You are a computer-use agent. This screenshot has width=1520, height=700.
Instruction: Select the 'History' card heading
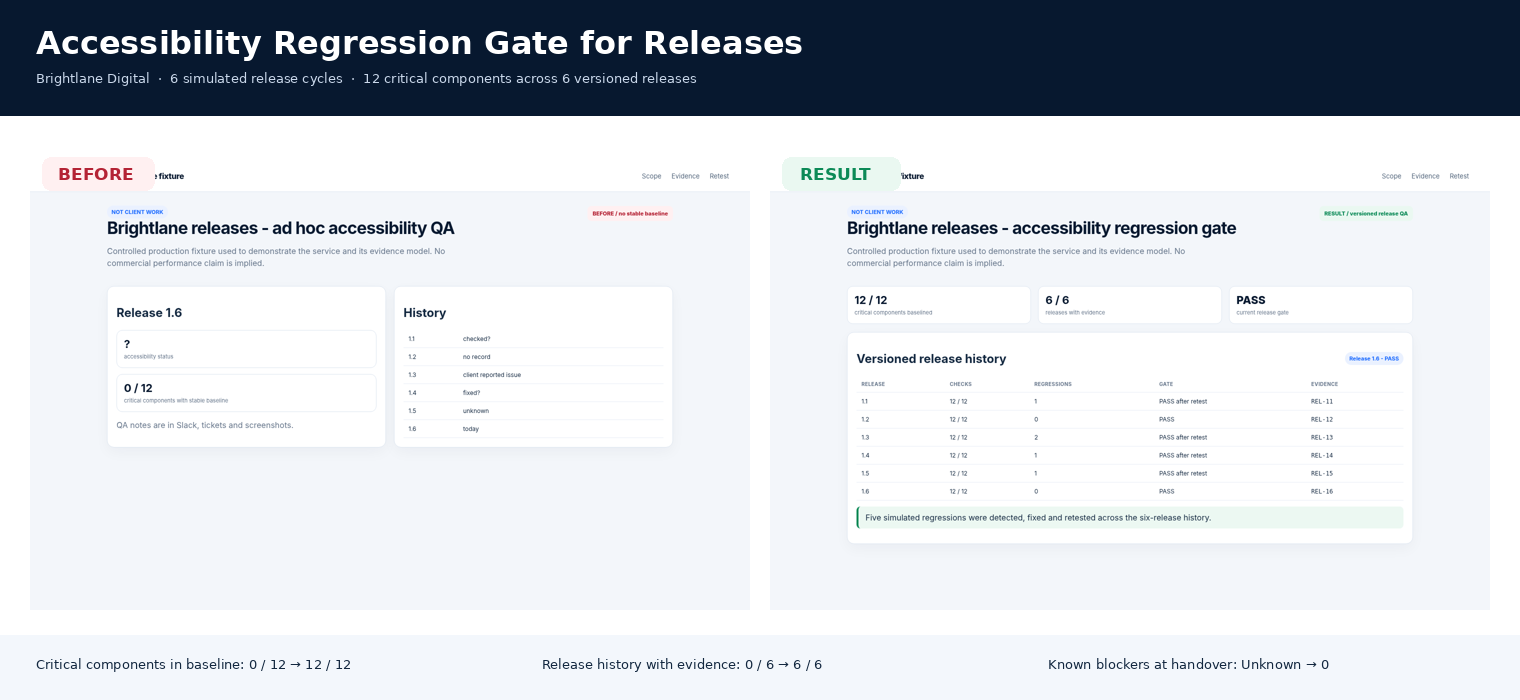(424, 313)
